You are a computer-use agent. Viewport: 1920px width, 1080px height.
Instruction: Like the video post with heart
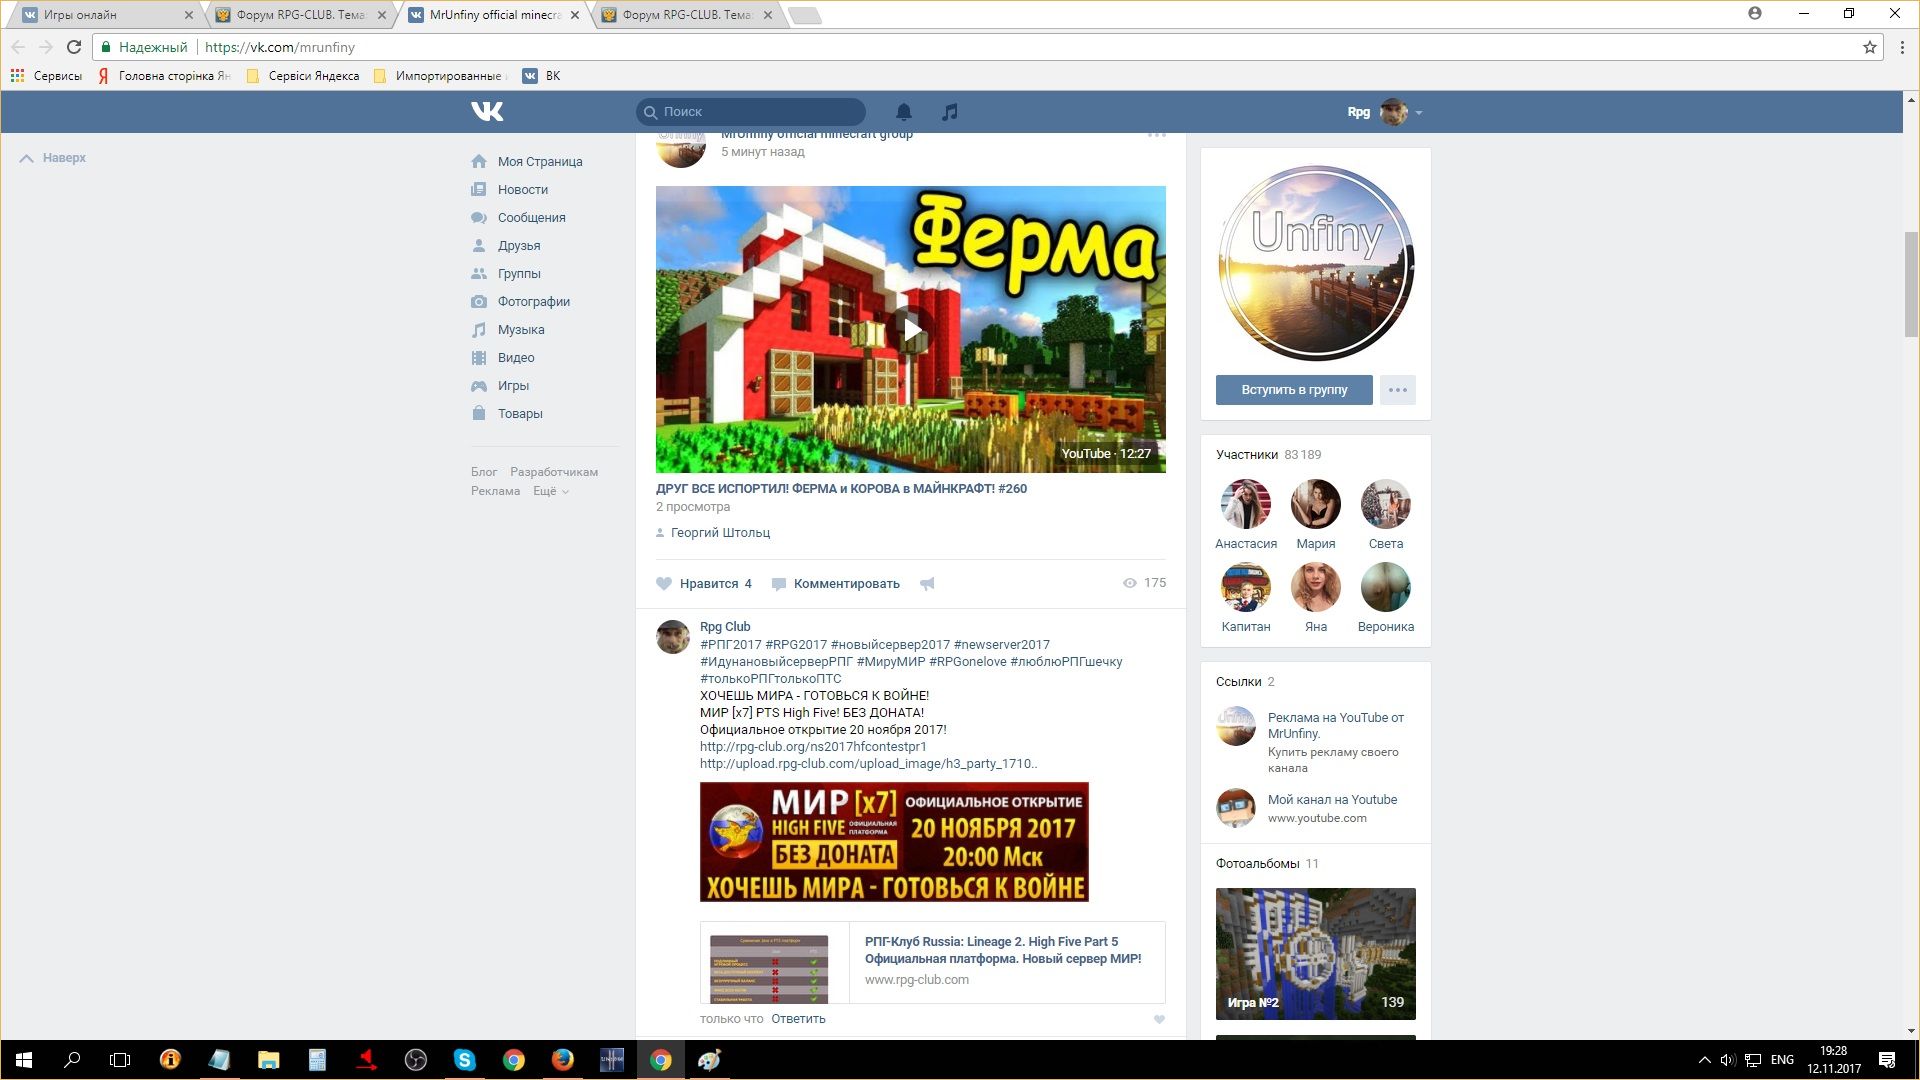(x=664, y=584)
